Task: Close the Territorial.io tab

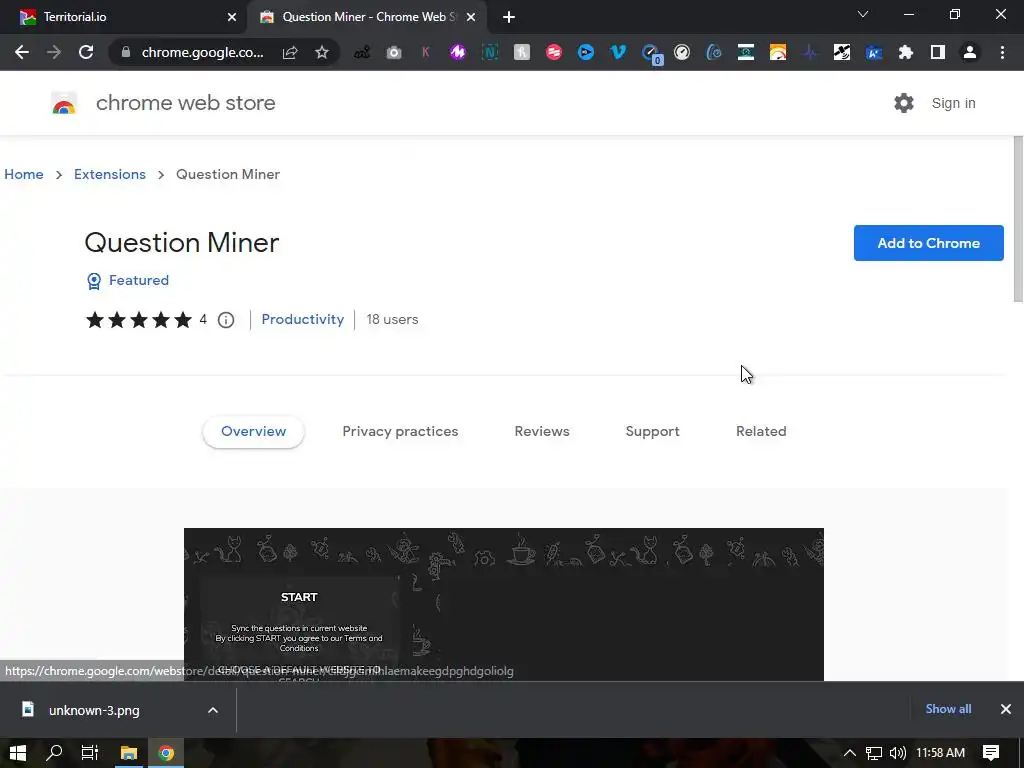Action: tap(232, 17)
